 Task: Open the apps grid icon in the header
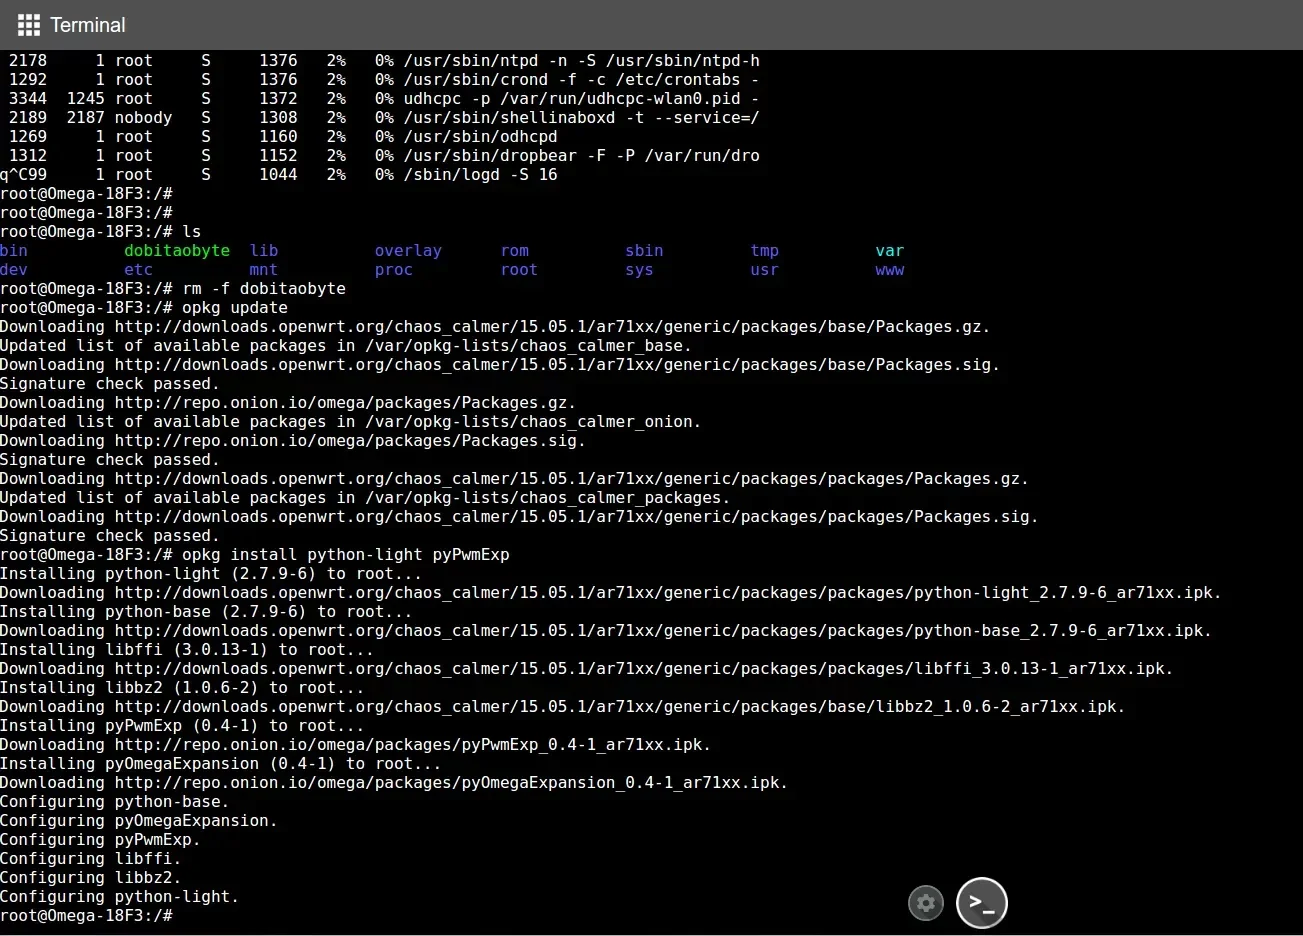(x=27, y=25)
